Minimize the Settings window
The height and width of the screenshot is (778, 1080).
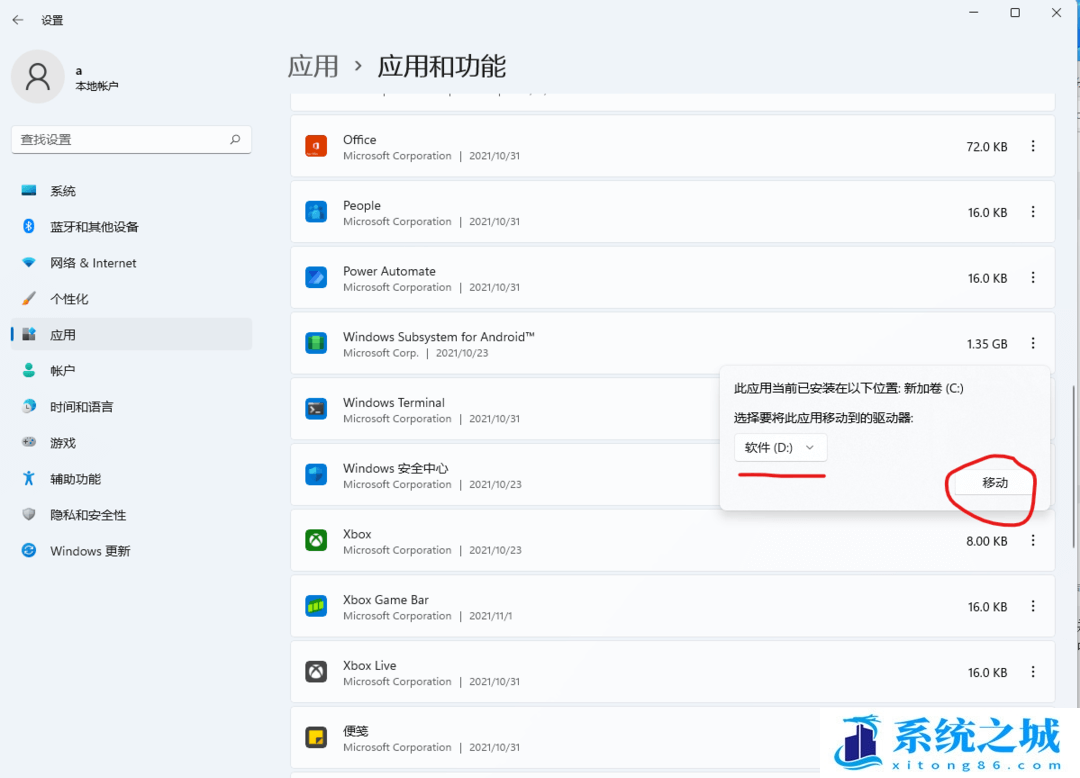[973, 12]
